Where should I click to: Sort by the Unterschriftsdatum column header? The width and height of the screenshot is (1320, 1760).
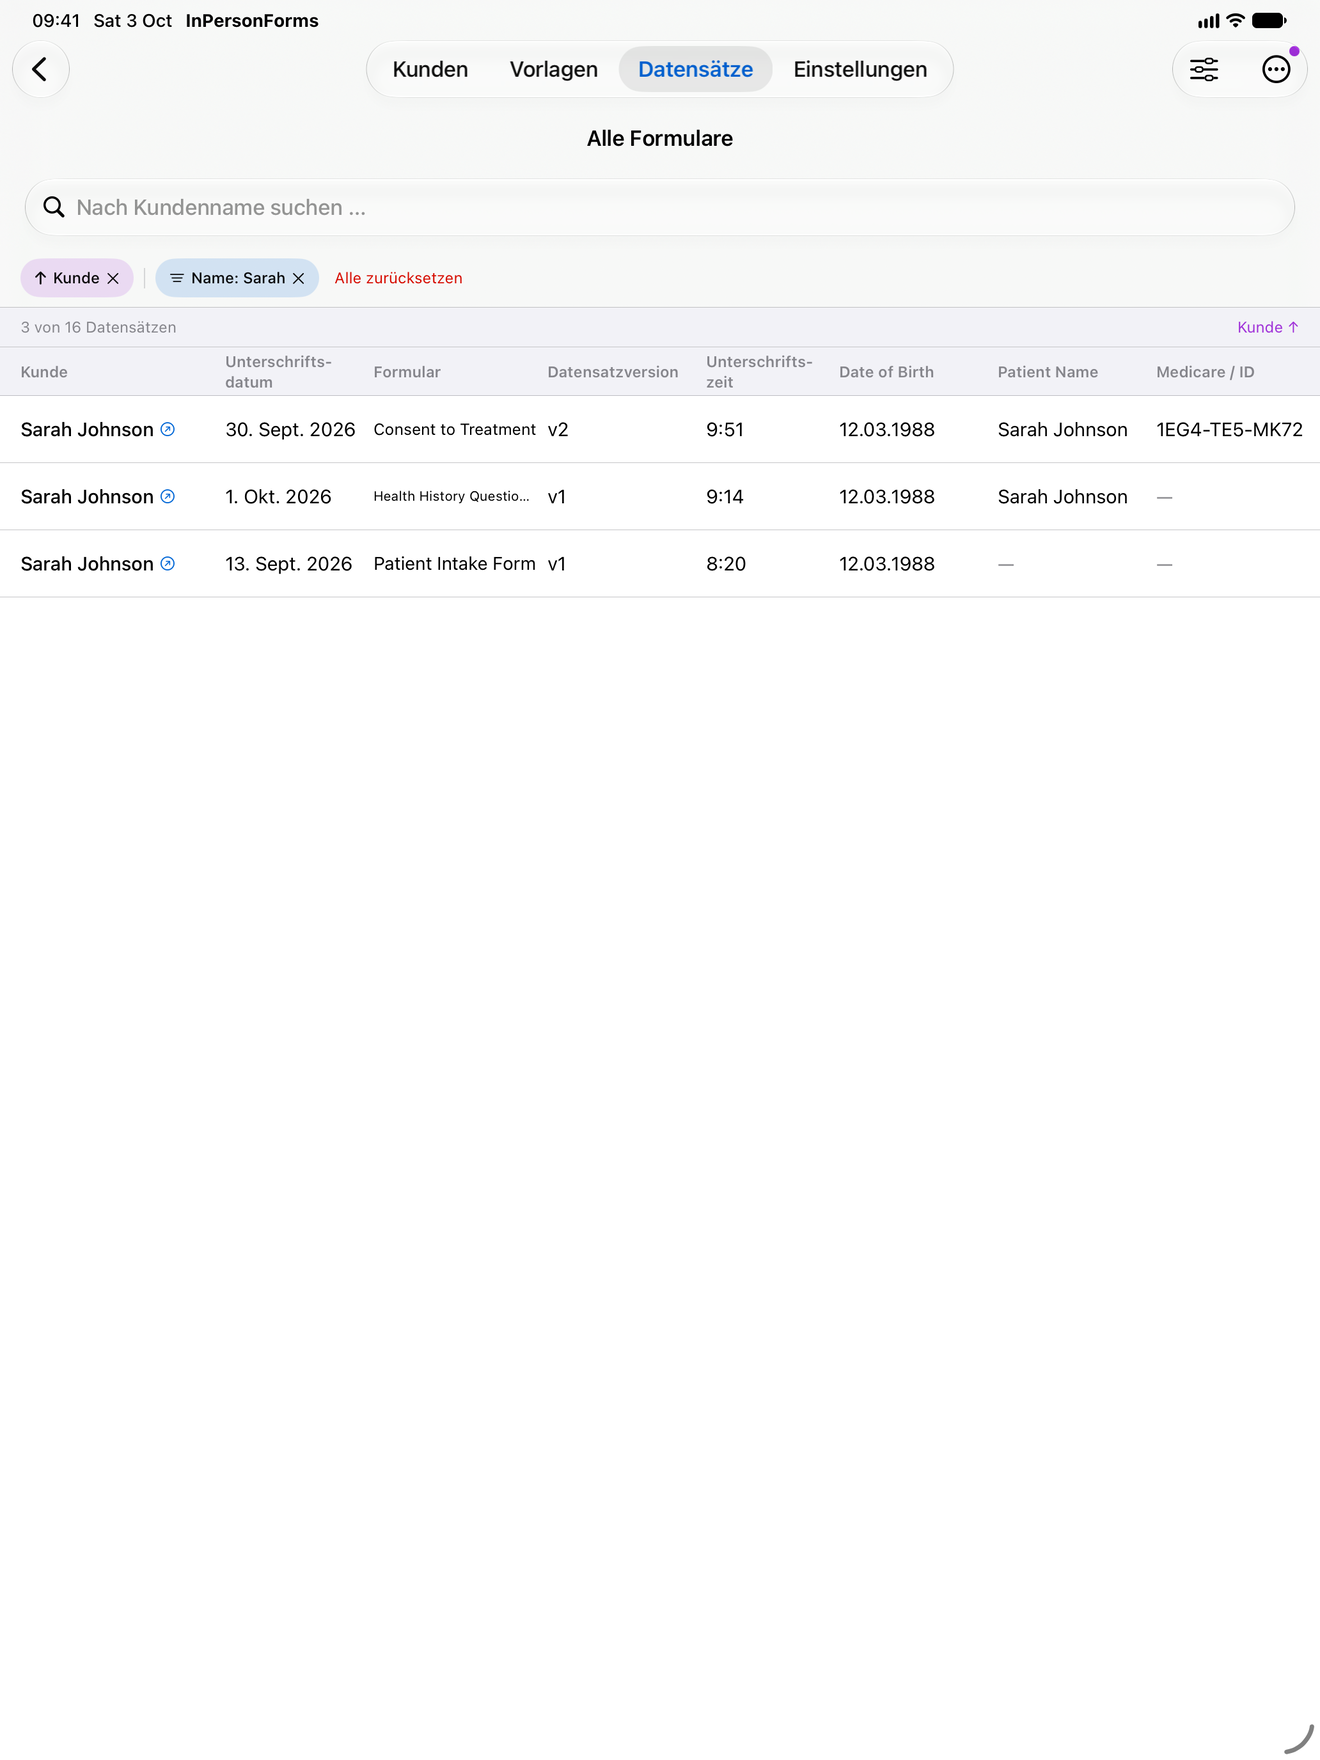click(x=278, y=372)
